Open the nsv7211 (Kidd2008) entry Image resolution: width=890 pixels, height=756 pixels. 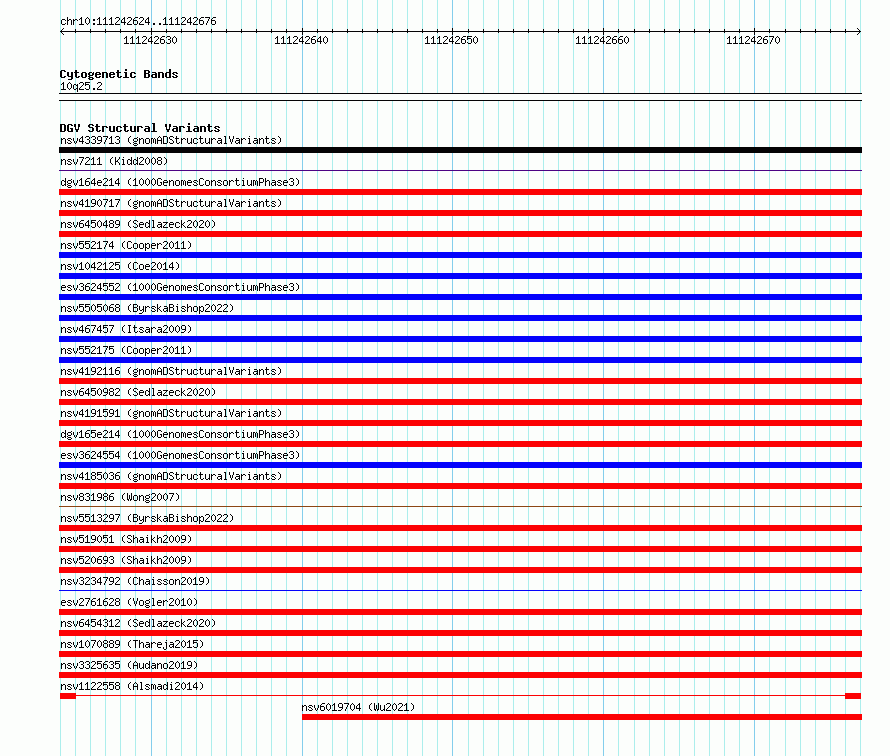tap(114, 161)
